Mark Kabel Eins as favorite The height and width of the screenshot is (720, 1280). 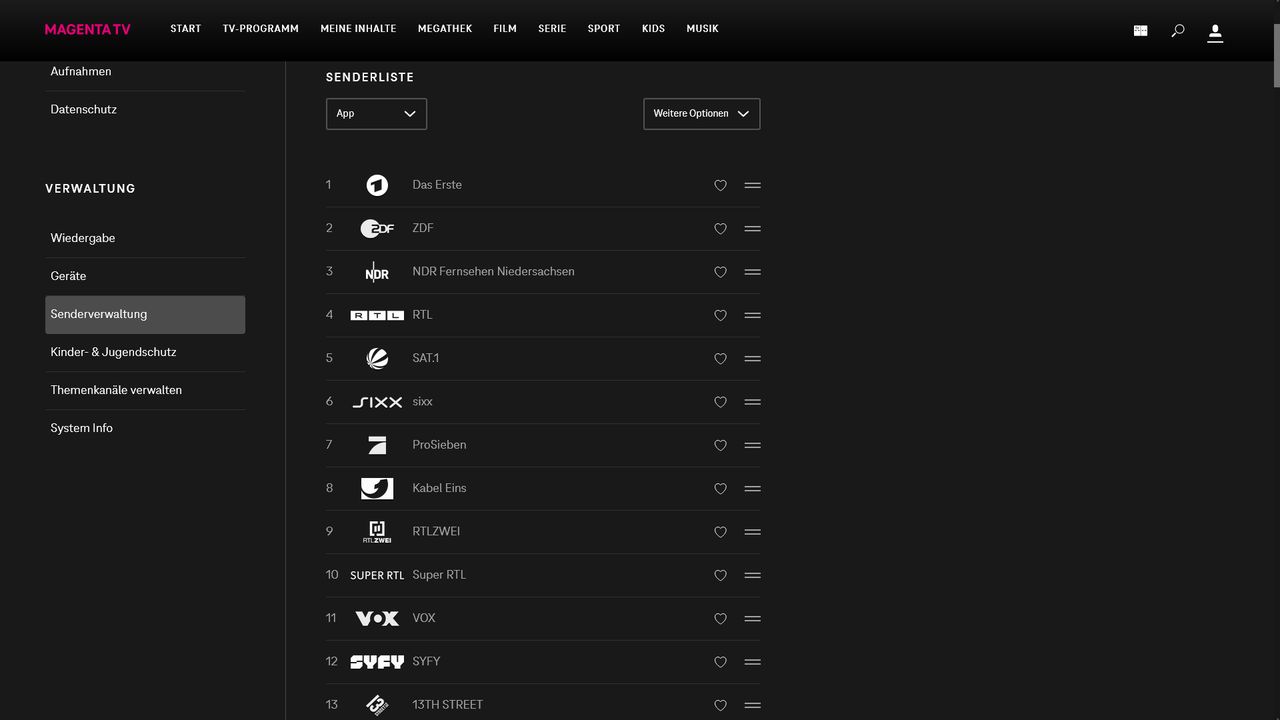720,488
